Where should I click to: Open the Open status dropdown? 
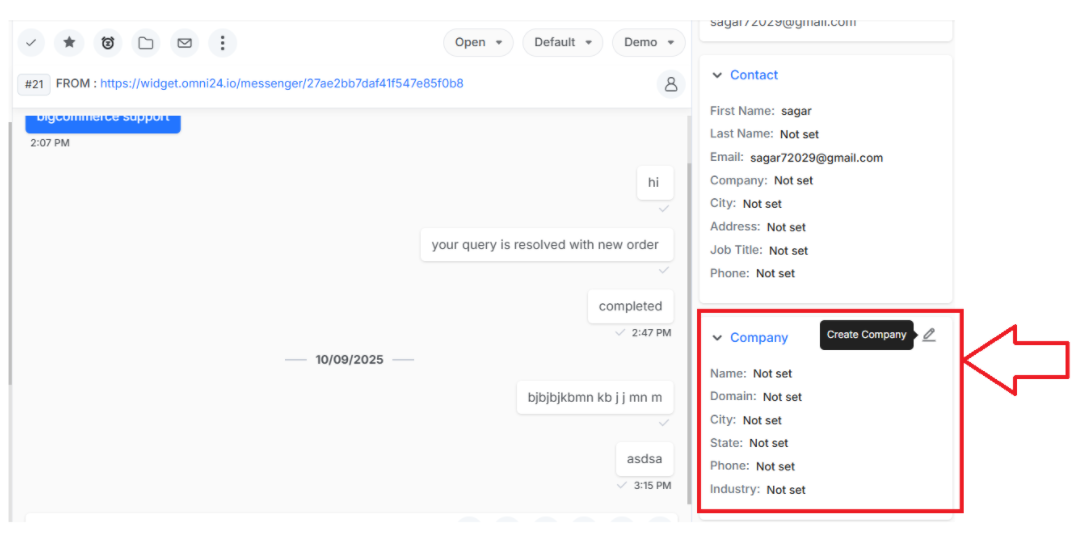click(478, 43)
